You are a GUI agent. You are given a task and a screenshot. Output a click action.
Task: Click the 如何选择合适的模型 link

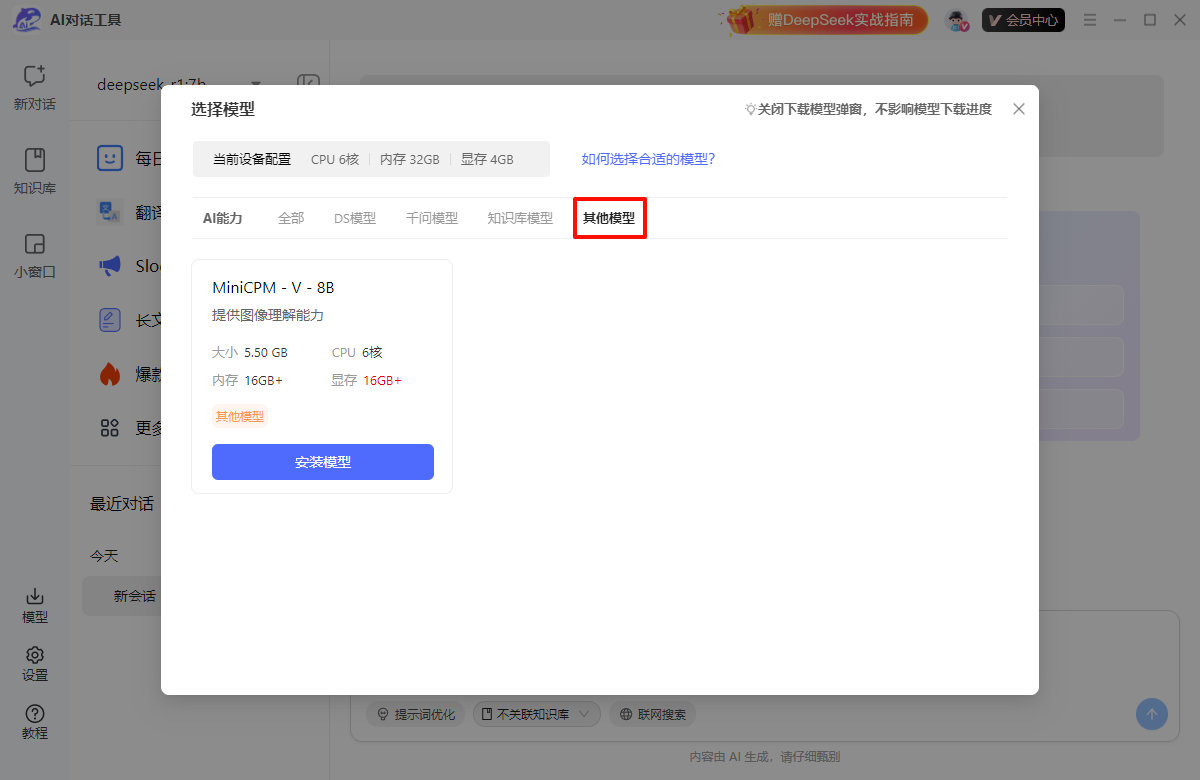point(648,159)
